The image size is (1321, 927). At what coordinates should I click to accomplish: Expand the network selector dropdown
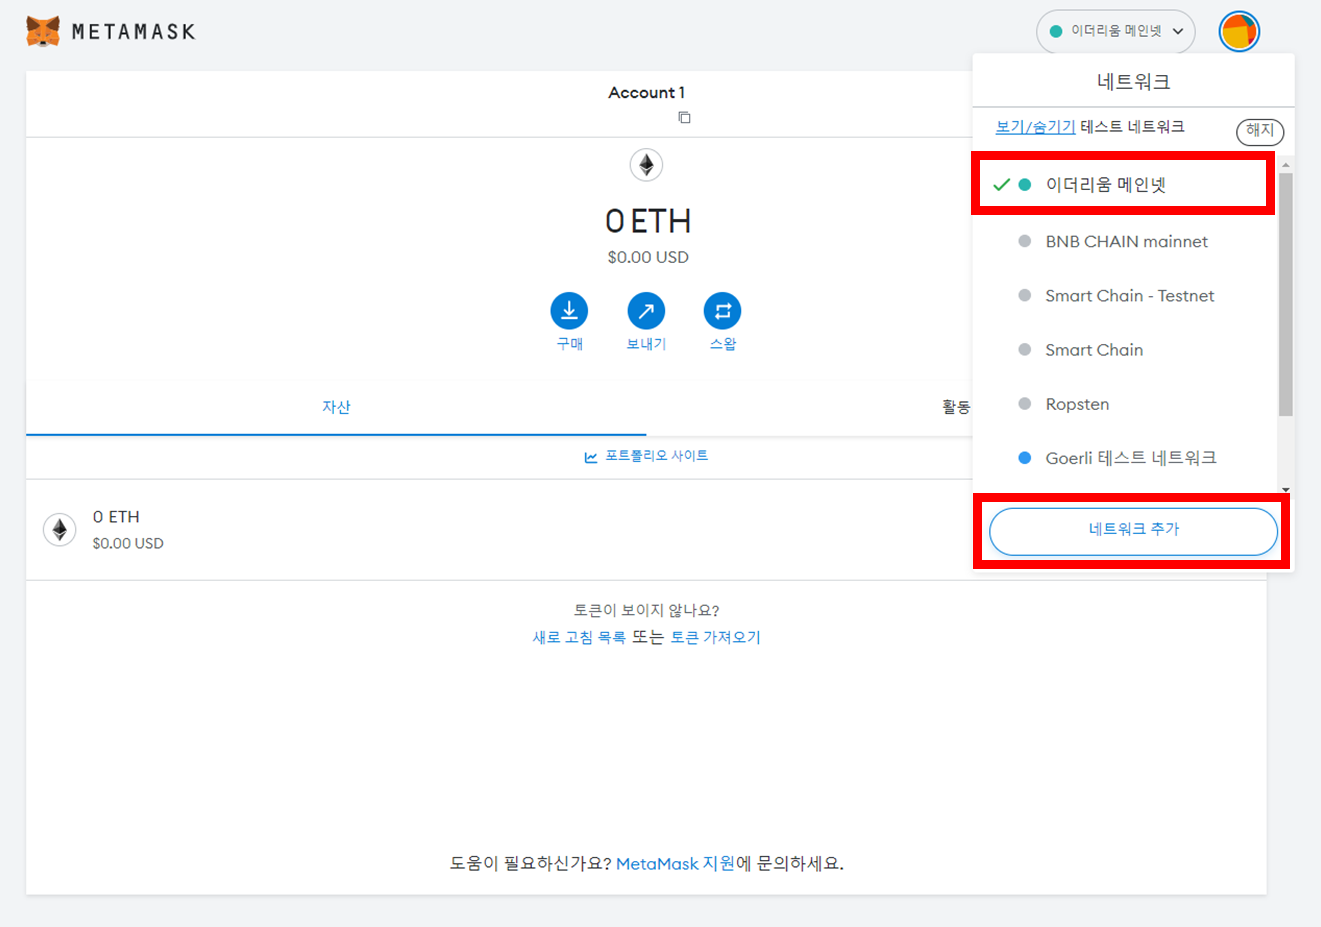[1116, 32]
